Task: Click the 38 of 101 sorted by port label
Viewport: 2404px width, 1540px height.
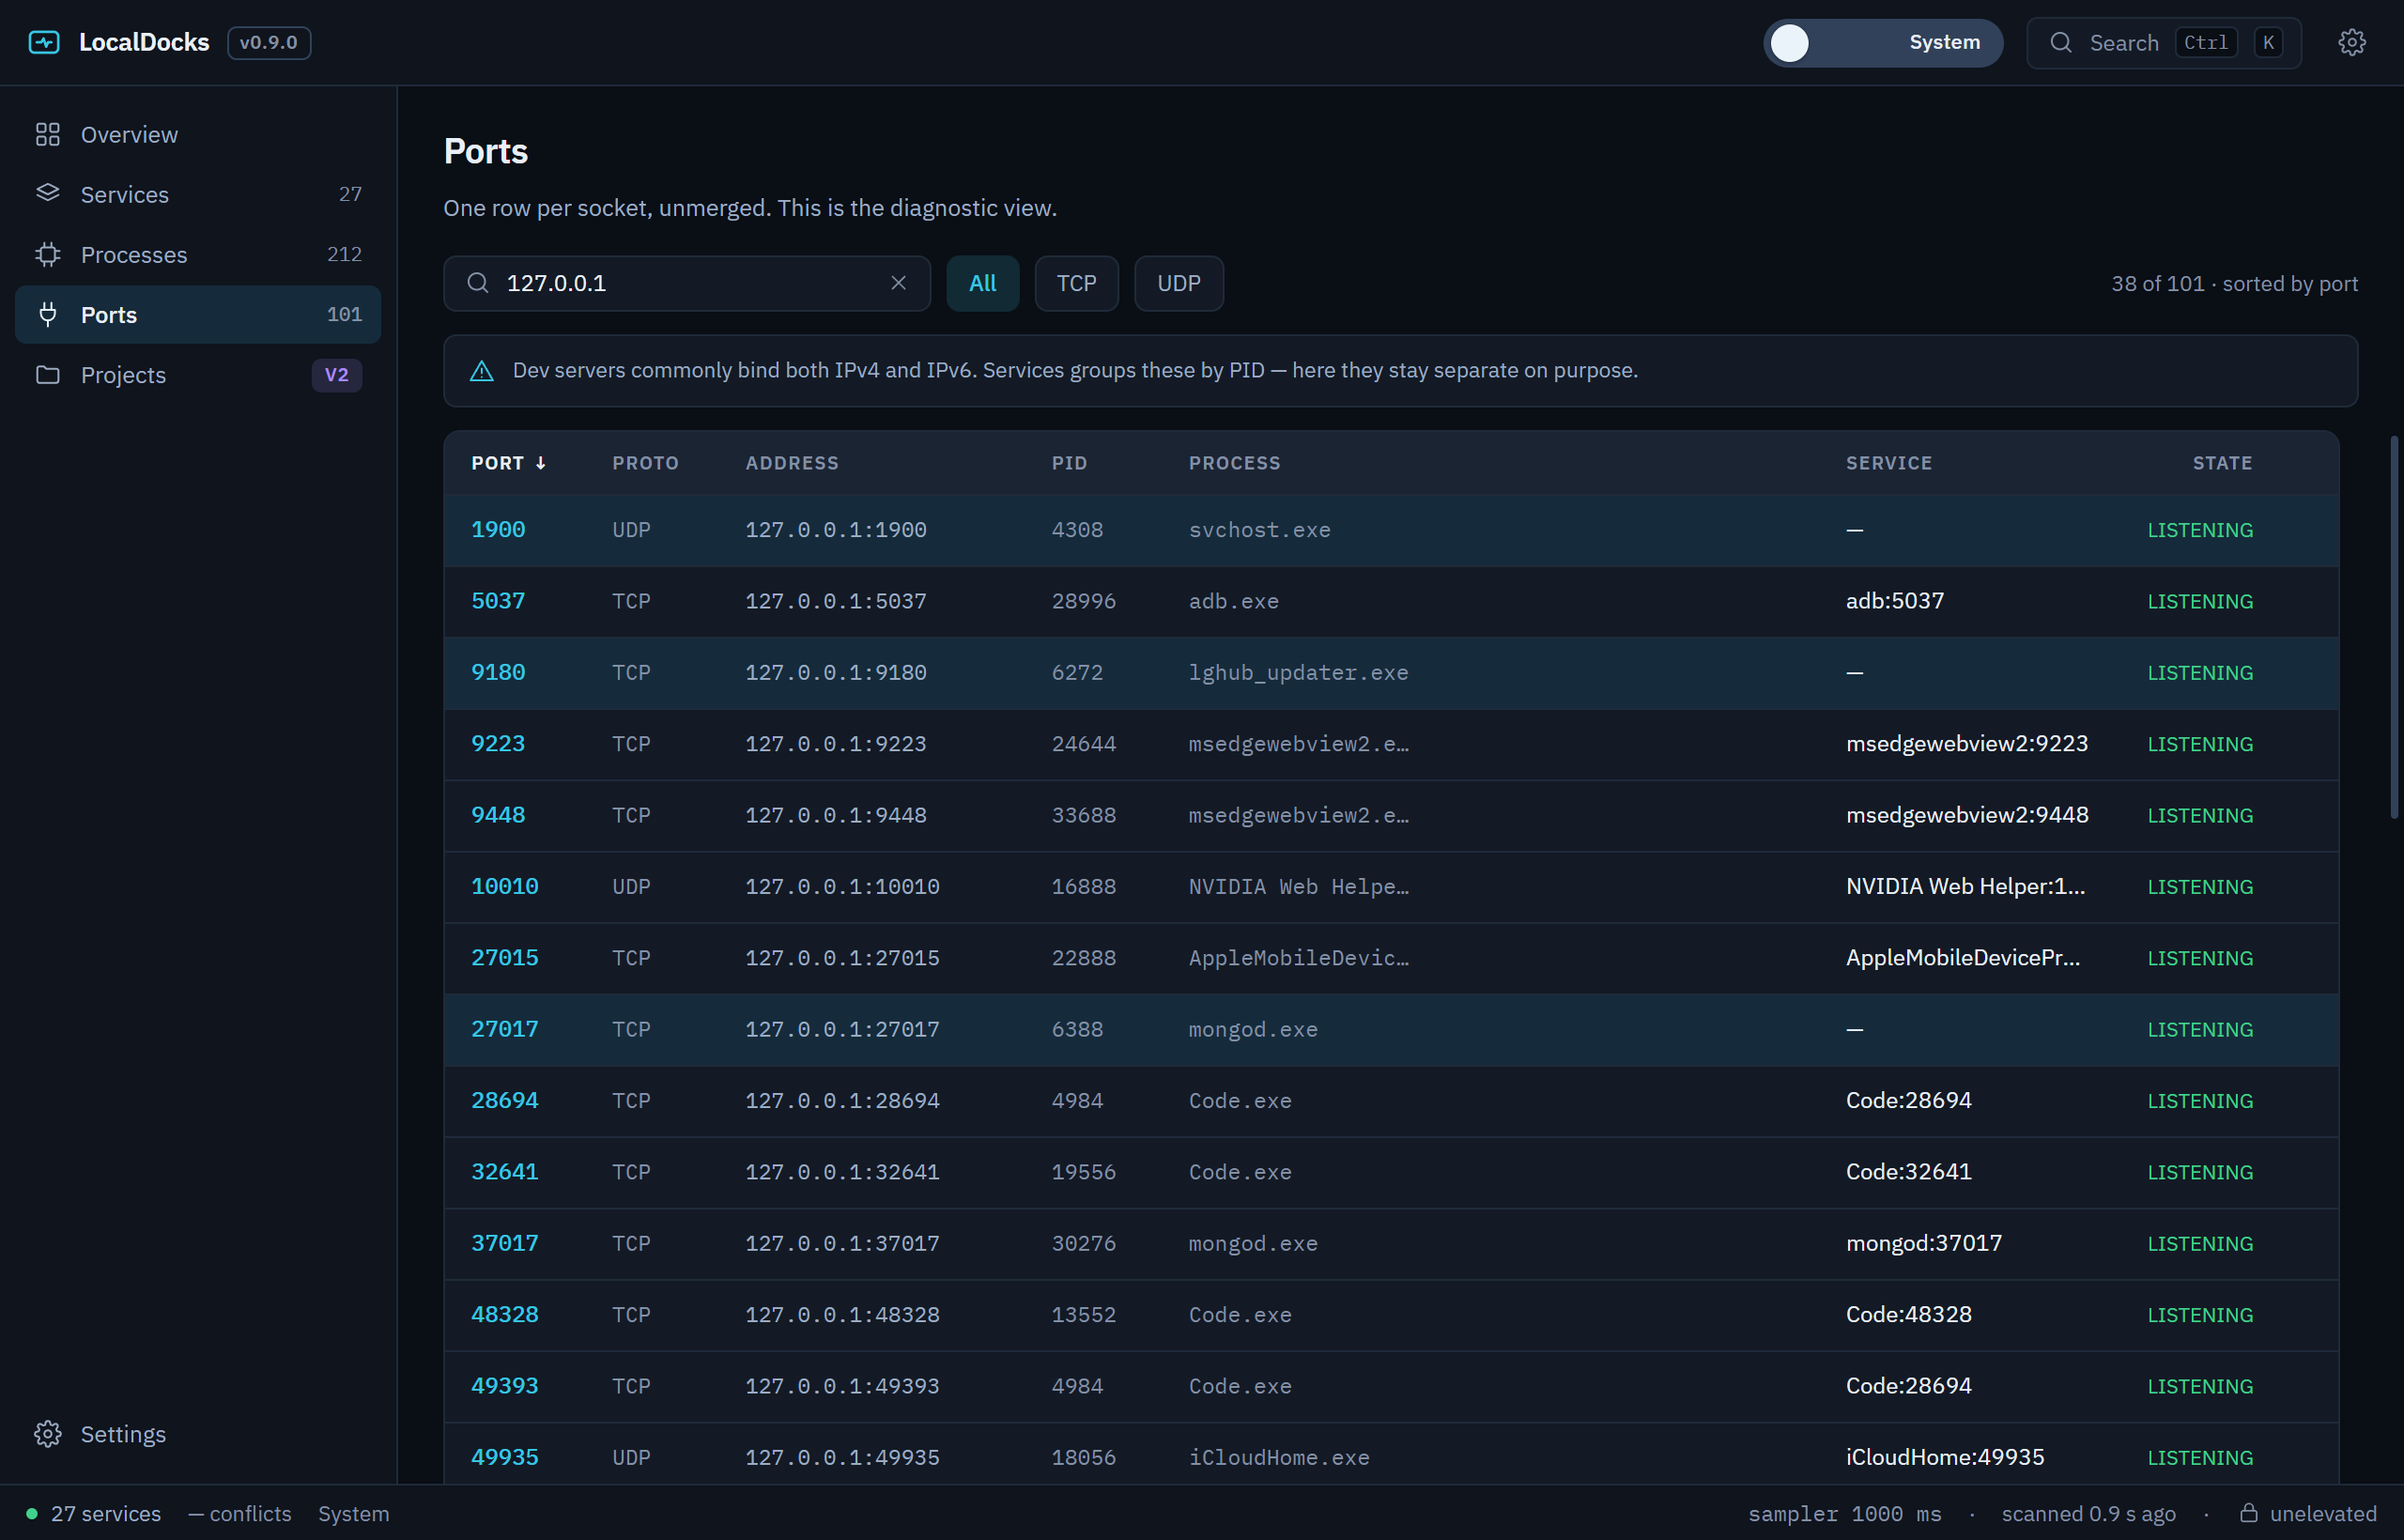Action: coord(2234,283)
